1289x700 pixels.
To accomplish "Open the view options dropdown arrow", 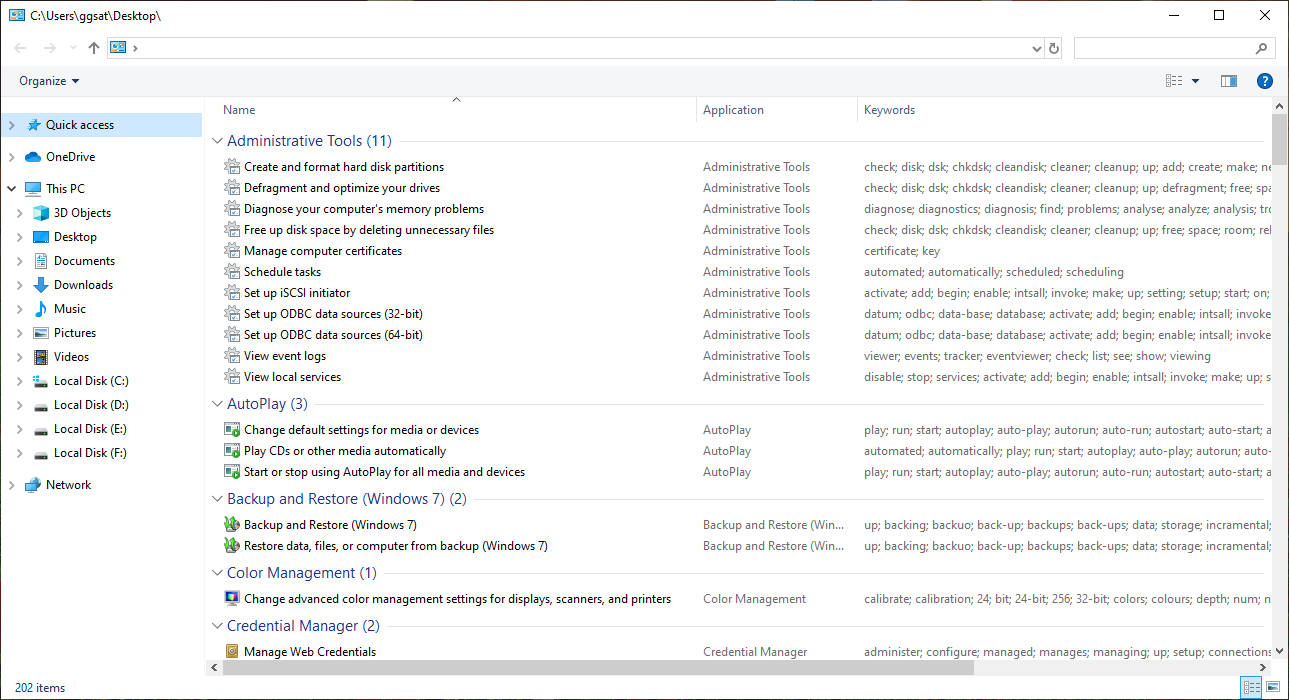I will pos(1195,81).
